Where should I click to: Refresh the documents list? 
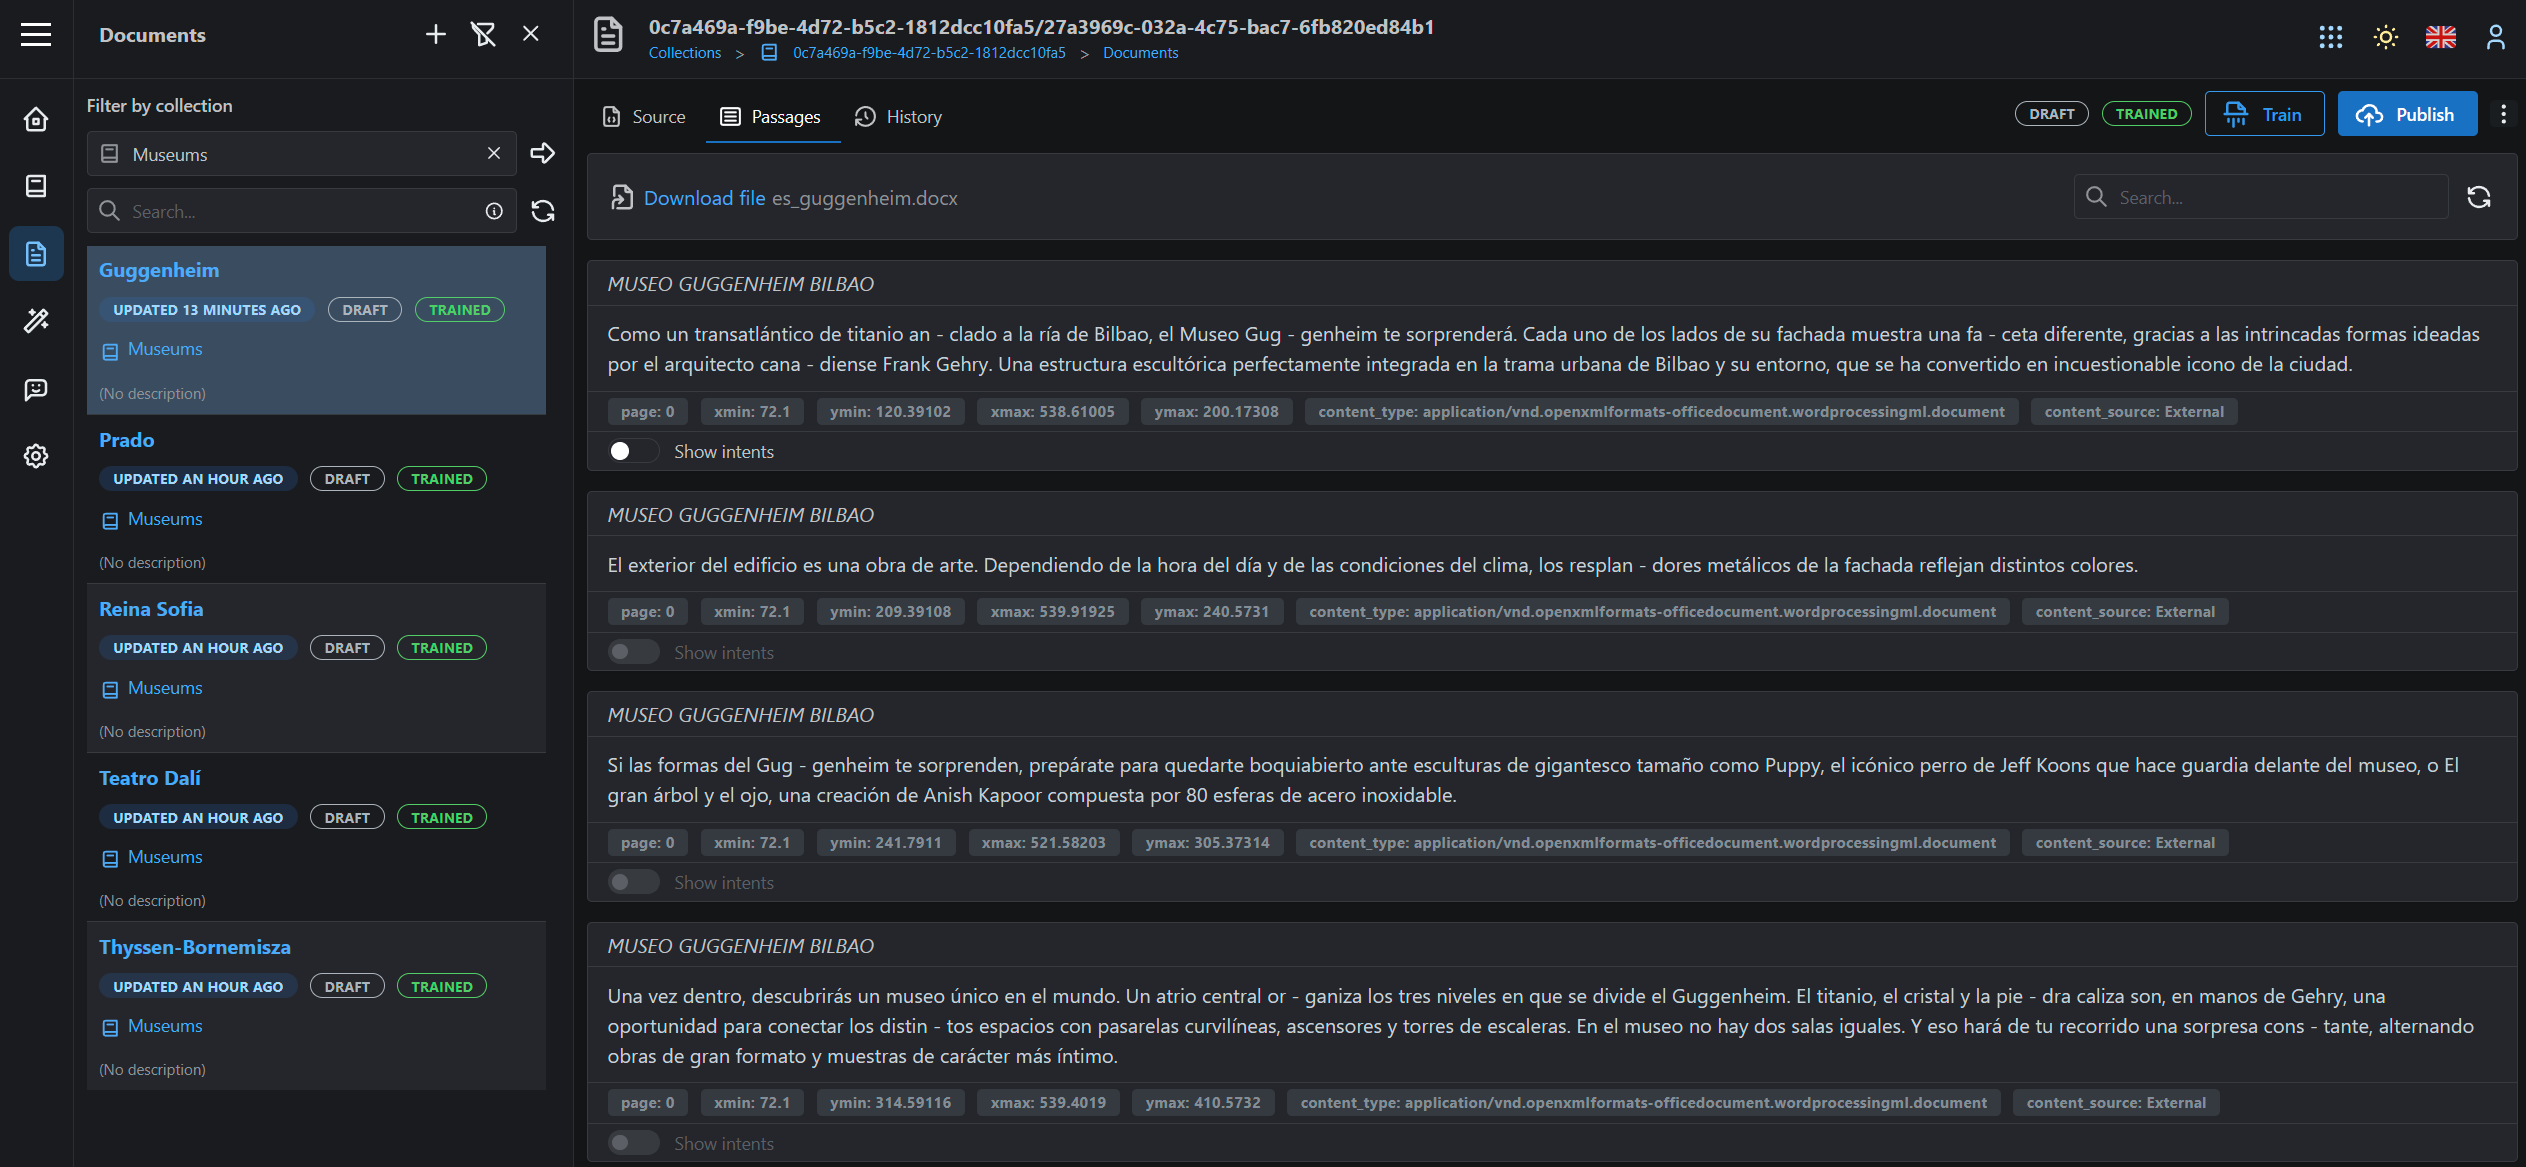543,211
